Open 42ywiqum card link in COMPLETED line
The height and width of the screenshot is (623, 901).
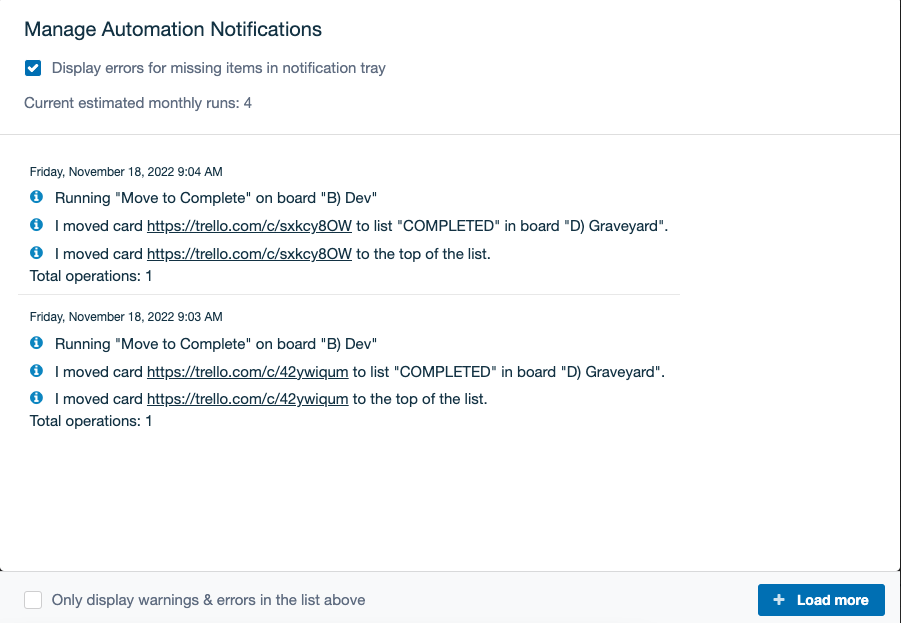[x=248, y=372]
